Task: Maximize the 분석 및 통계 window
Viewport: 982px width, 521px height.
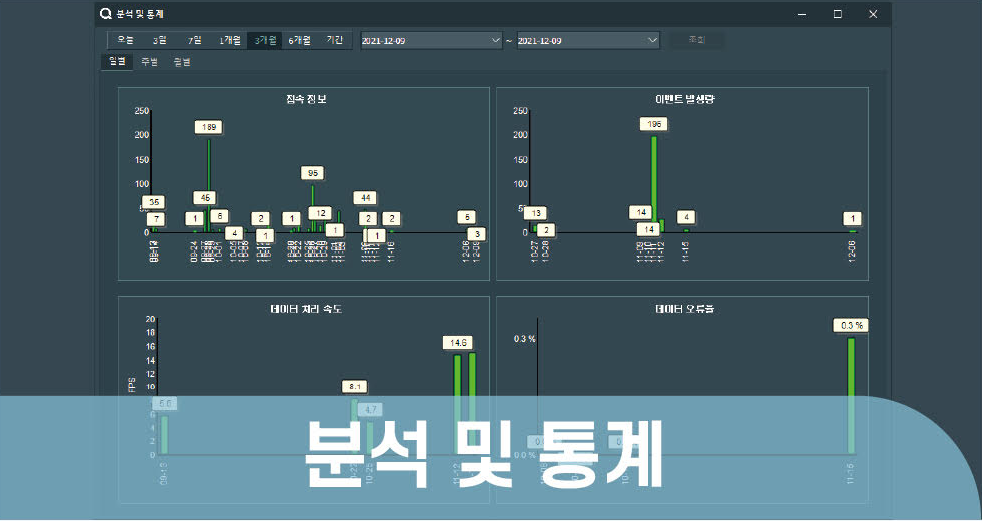Action: click(837, 14)
